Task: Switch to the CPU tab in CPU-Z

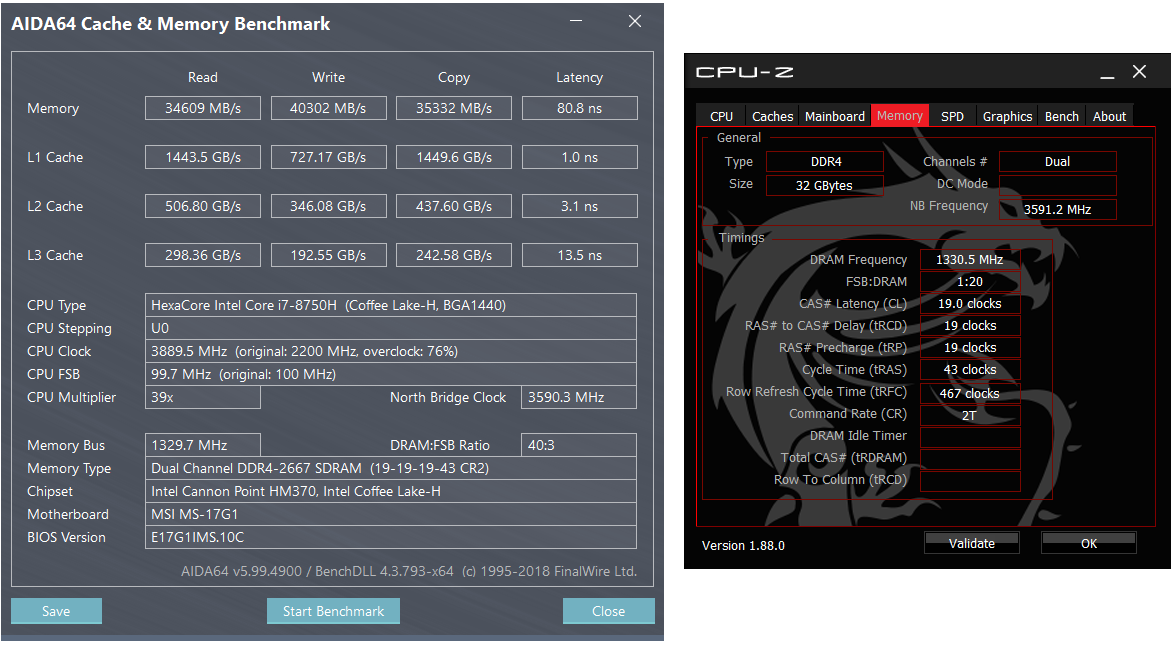Action: [722, 116]
